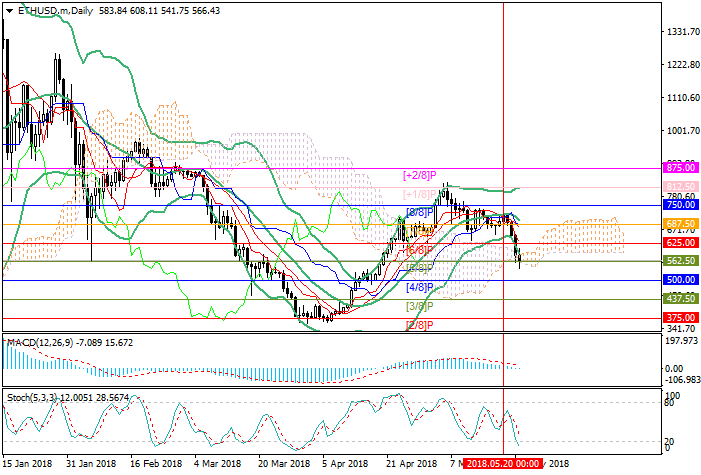Click the magenta 875.00 price level tag
701x475 pixels.
coord(680,169)
